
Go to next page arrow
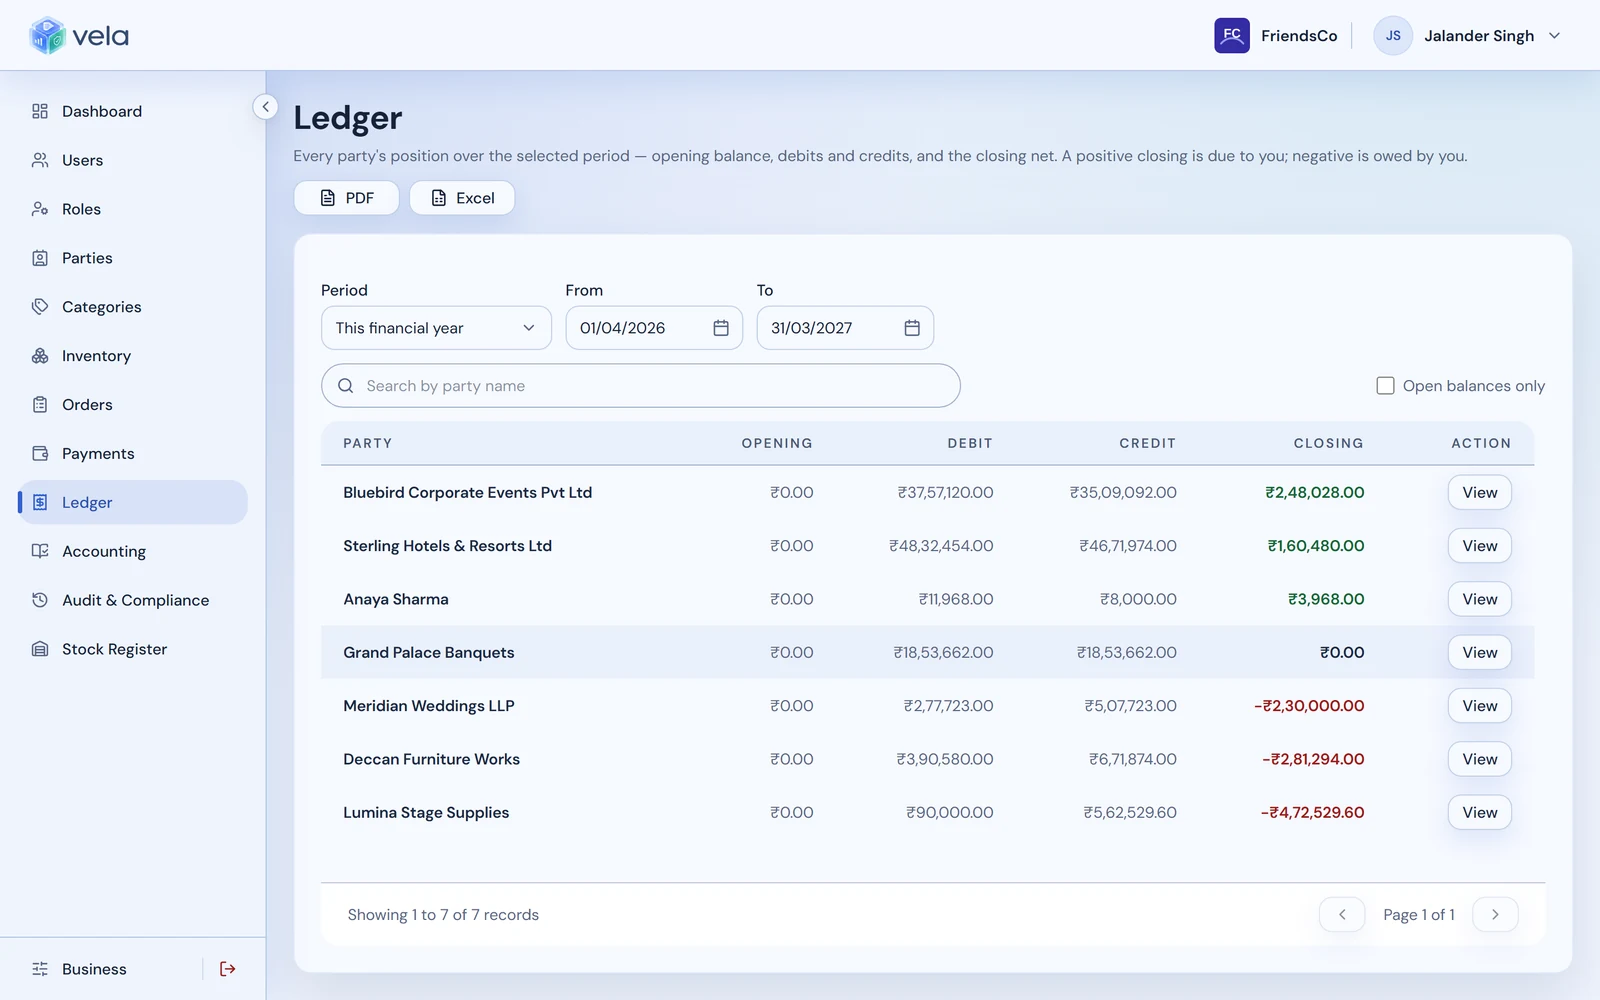point(1495,915)
